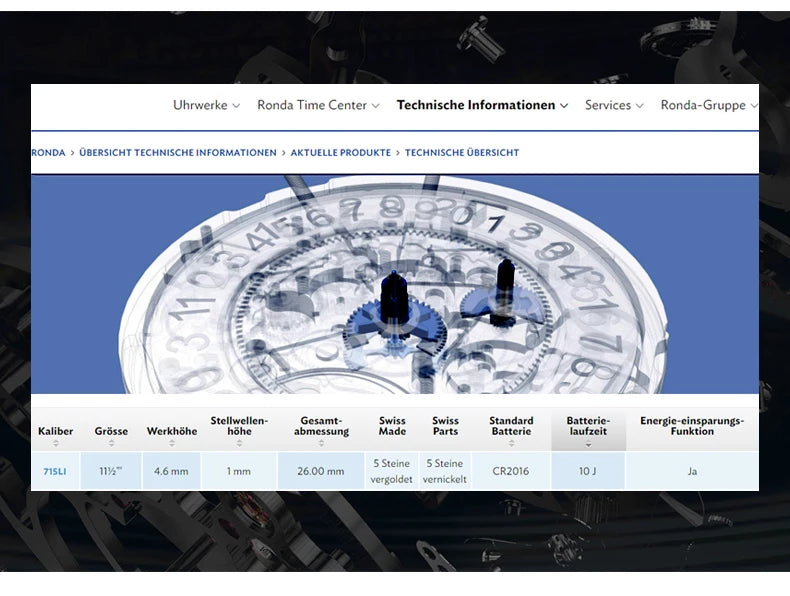The width and height of the screenshot is (790, 596).
Task: Expand the Technische Informationen menu
Action: click(x=482, y=105)
